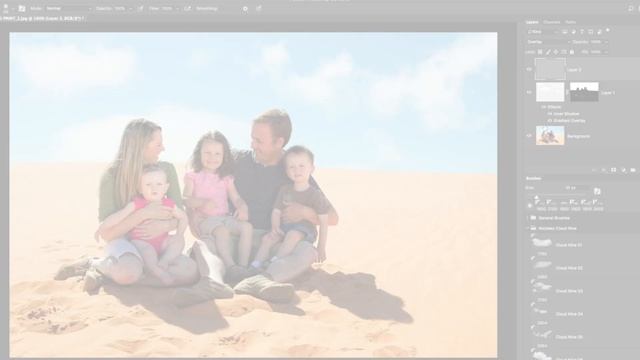Viewport: 640px width, 360px height.
Task: Filter layers by adjustment layers icon
Action: coord(573,31)
